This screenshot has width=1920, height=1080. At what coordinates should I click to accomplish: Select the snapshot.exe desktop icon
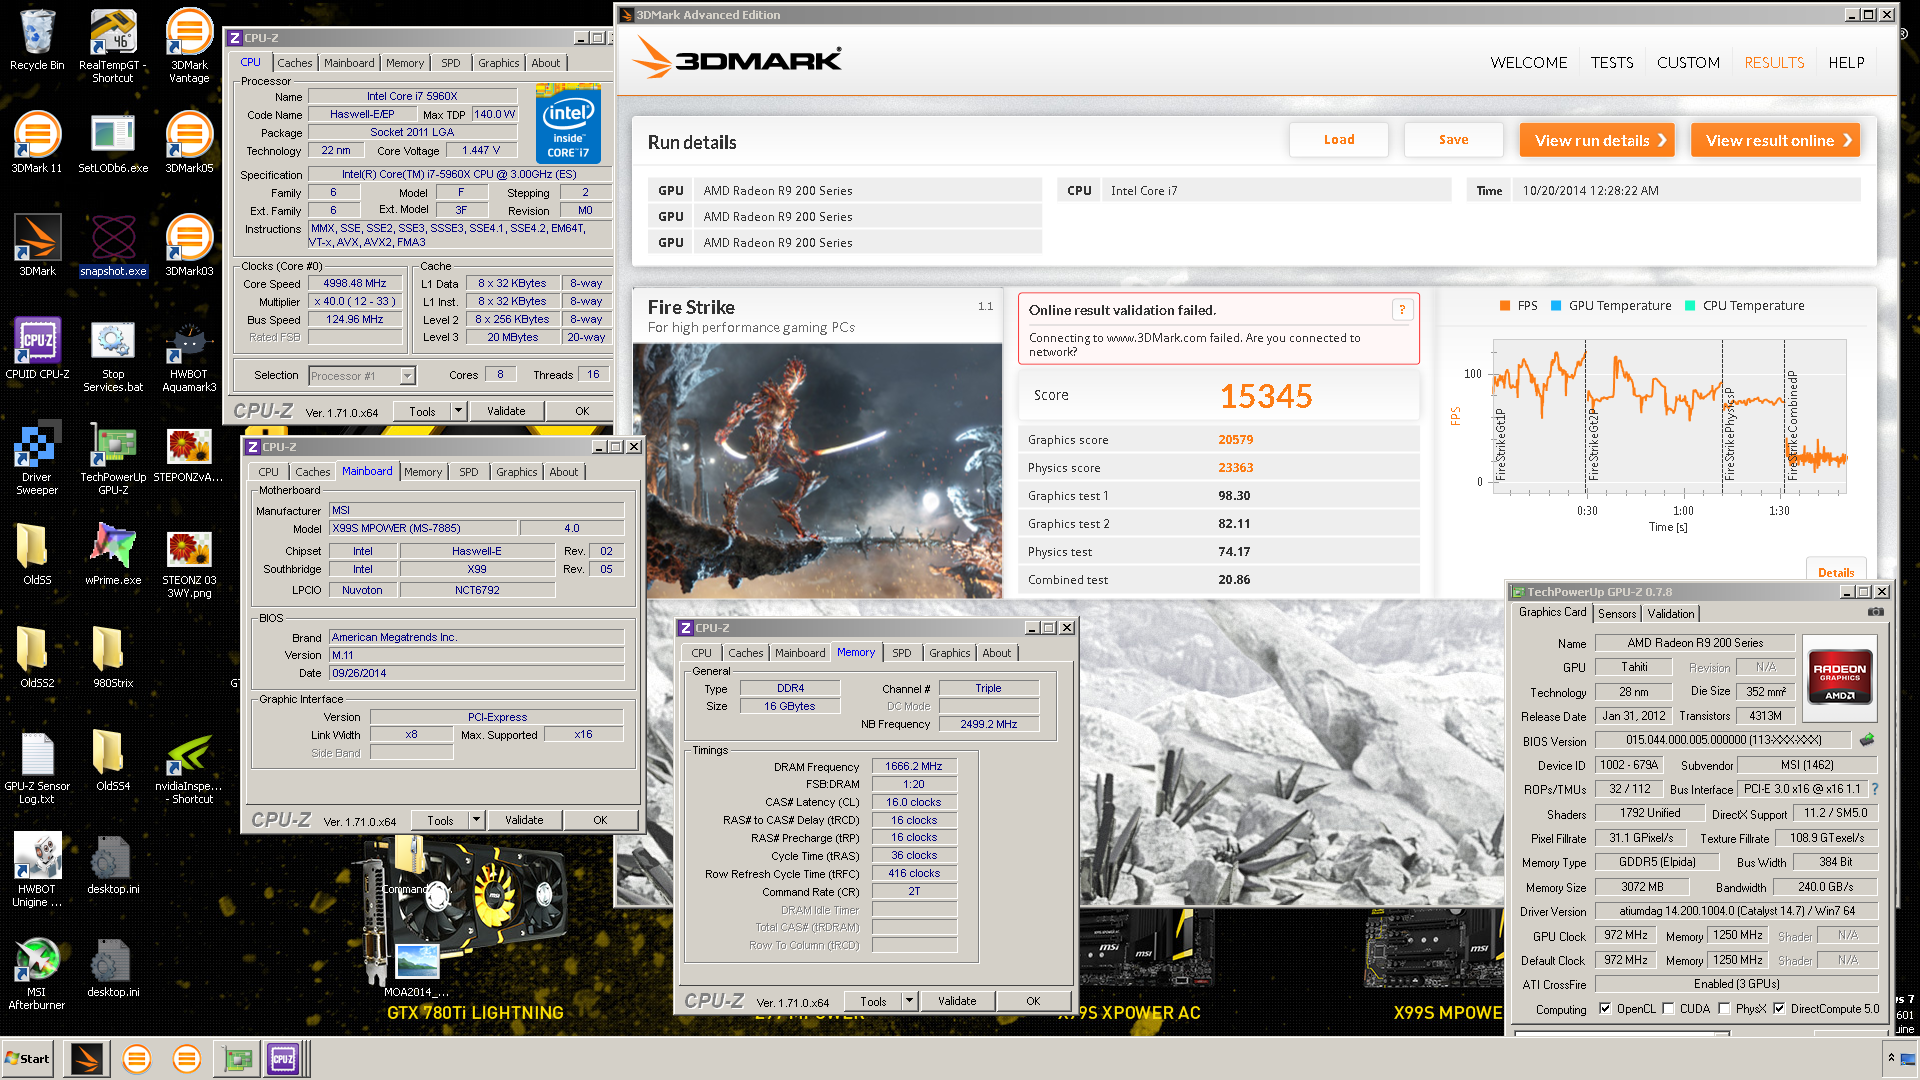tap(113, 245)
